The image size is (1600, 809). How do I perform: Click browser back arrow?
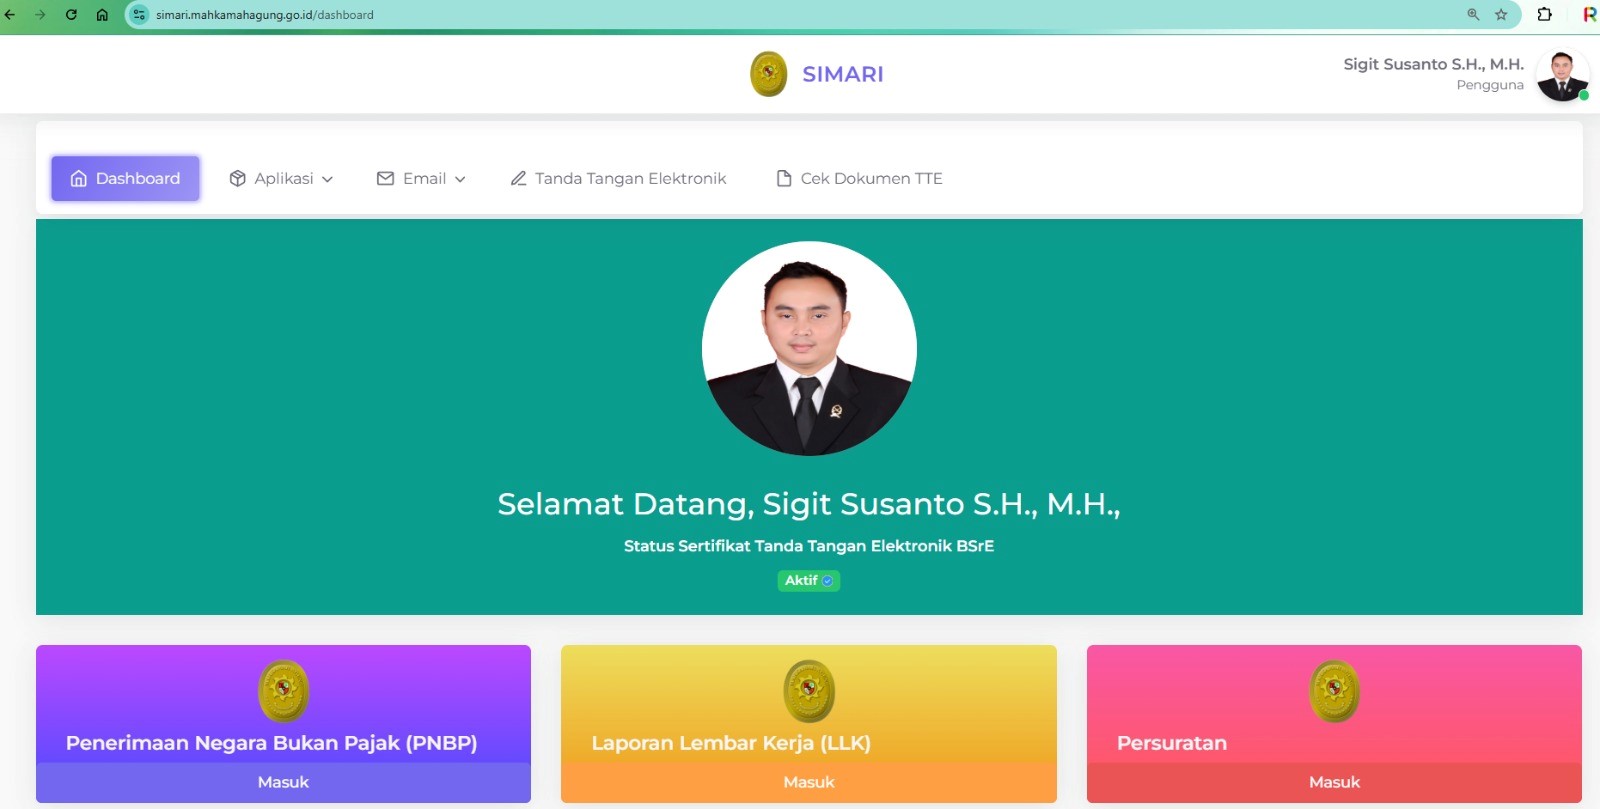[x=10, y=15]
